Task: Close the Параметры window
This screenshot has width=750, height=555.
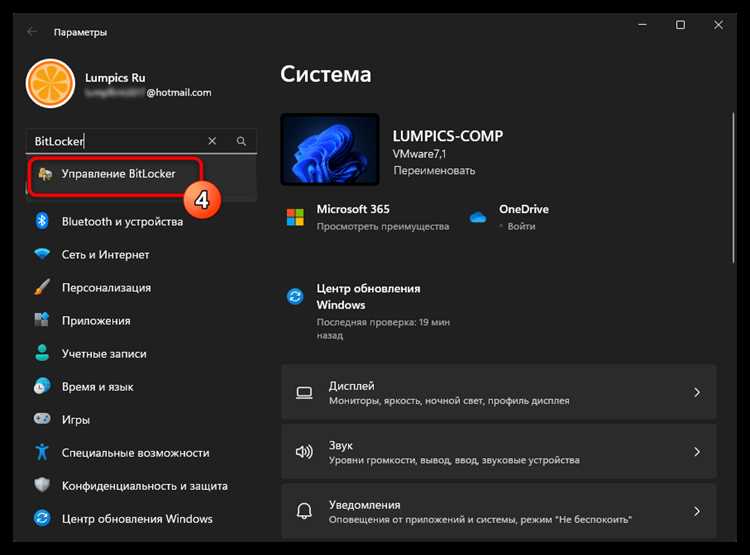Action: point(718,24)
